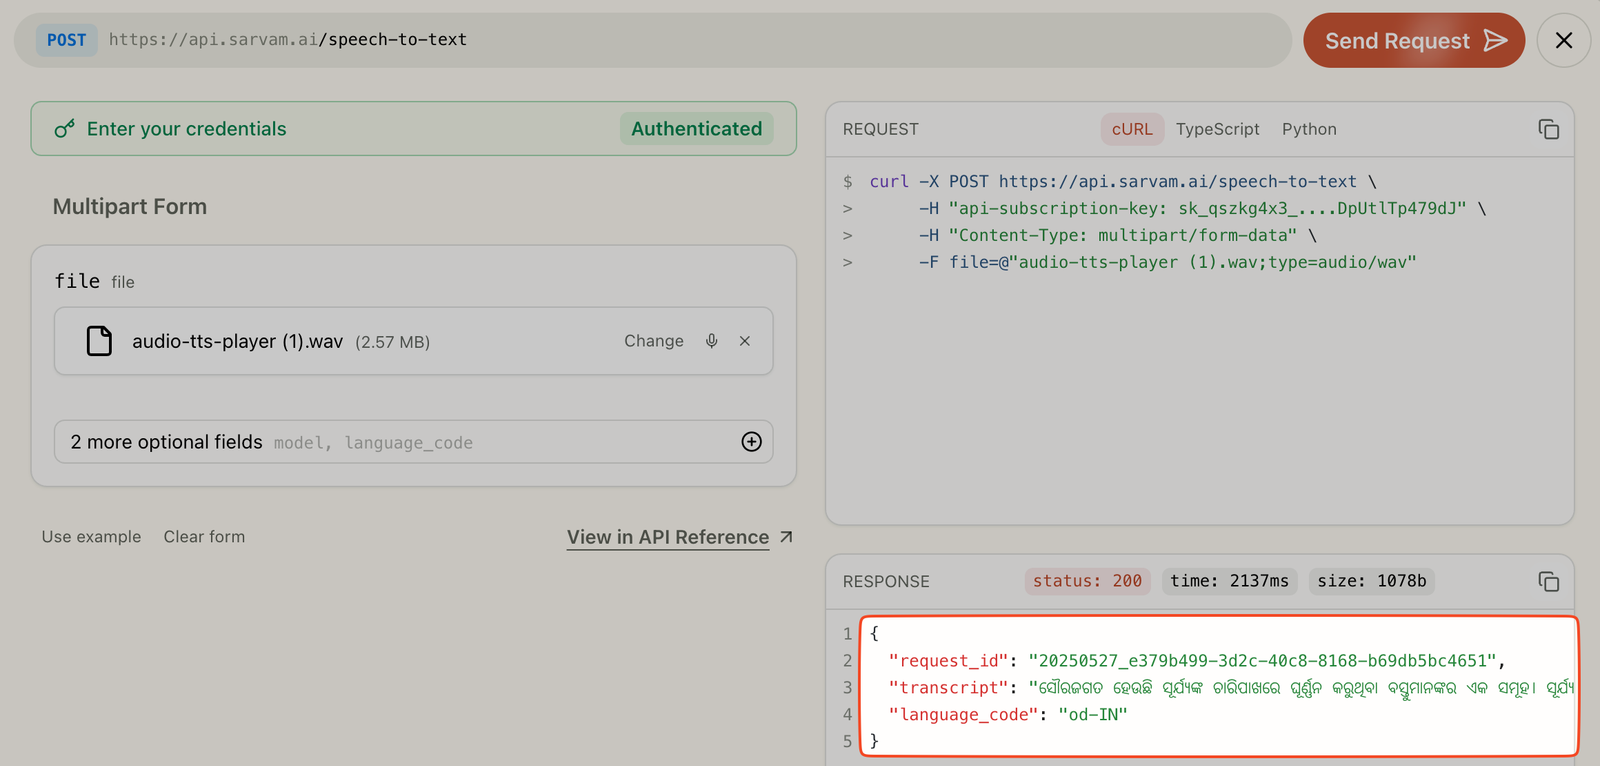The width and height of the screenshot is (1600, 766).
Task: Click Use example link
Action: (91, 537)
